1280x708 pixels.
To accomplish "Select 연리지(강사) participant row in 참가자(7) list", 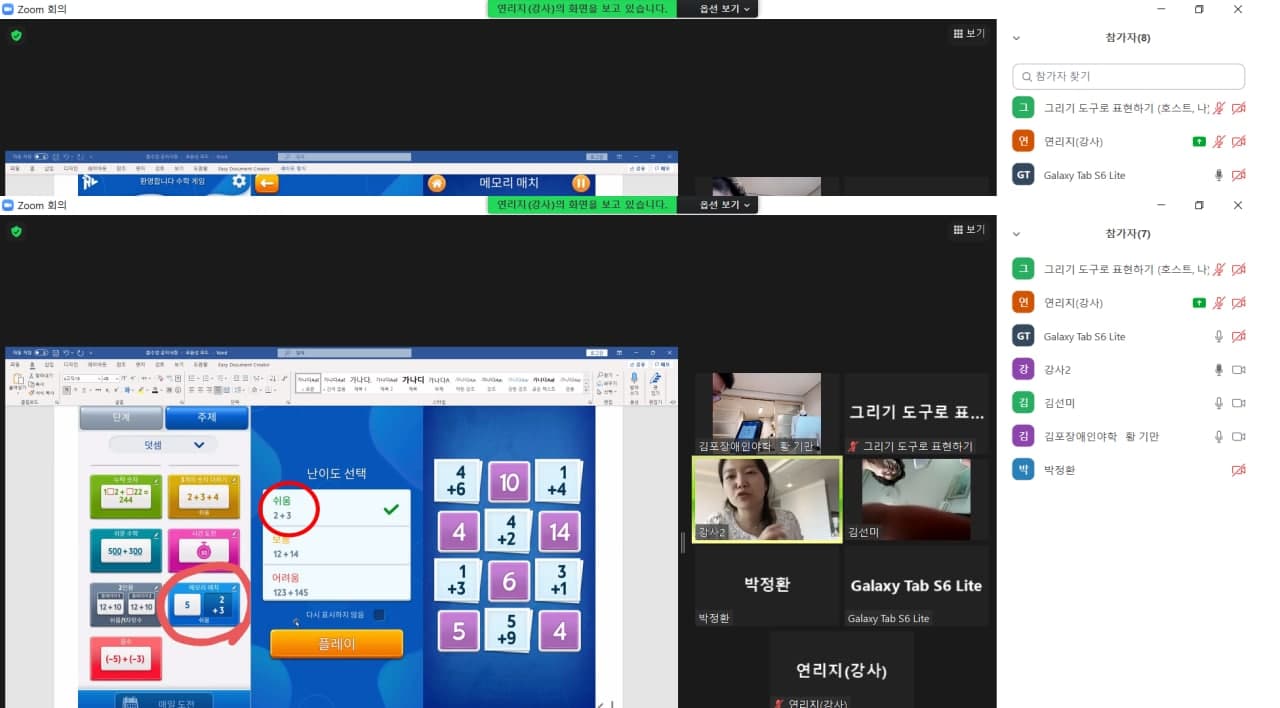I will point(1128,303).
